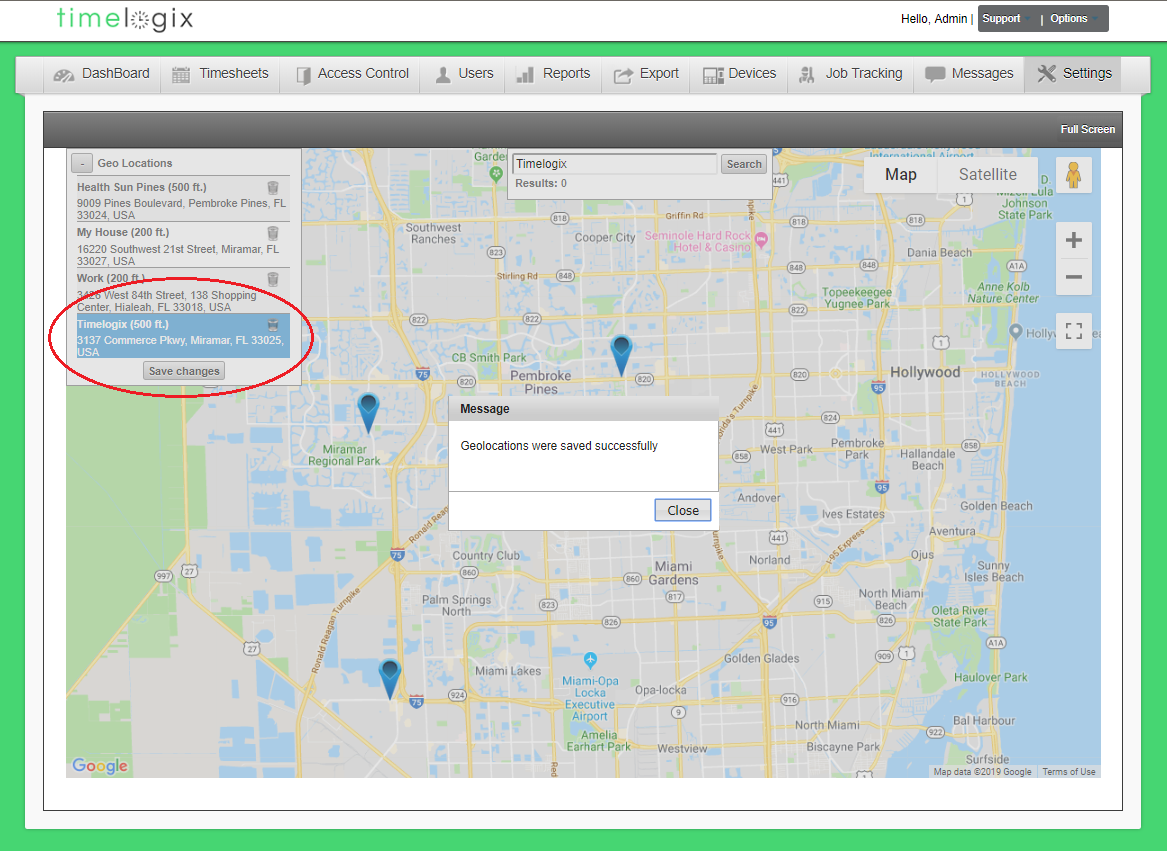Image resolution: width=1170 pixels, height=852 pixels.
Task: Go to Devices tab
Action: coord(739,74)
